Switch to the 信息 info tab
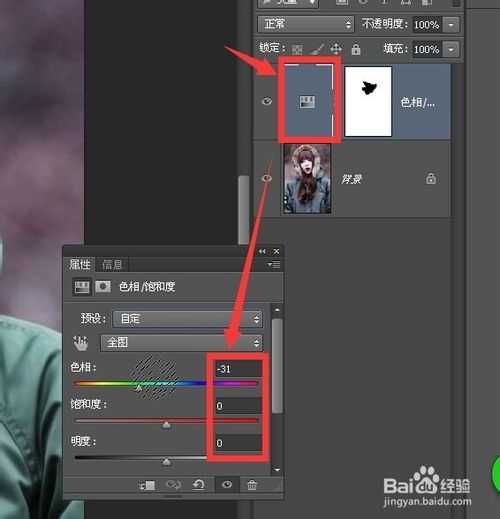Image resolution: width=500 pixels, height=519 pixels. point(112,265)
